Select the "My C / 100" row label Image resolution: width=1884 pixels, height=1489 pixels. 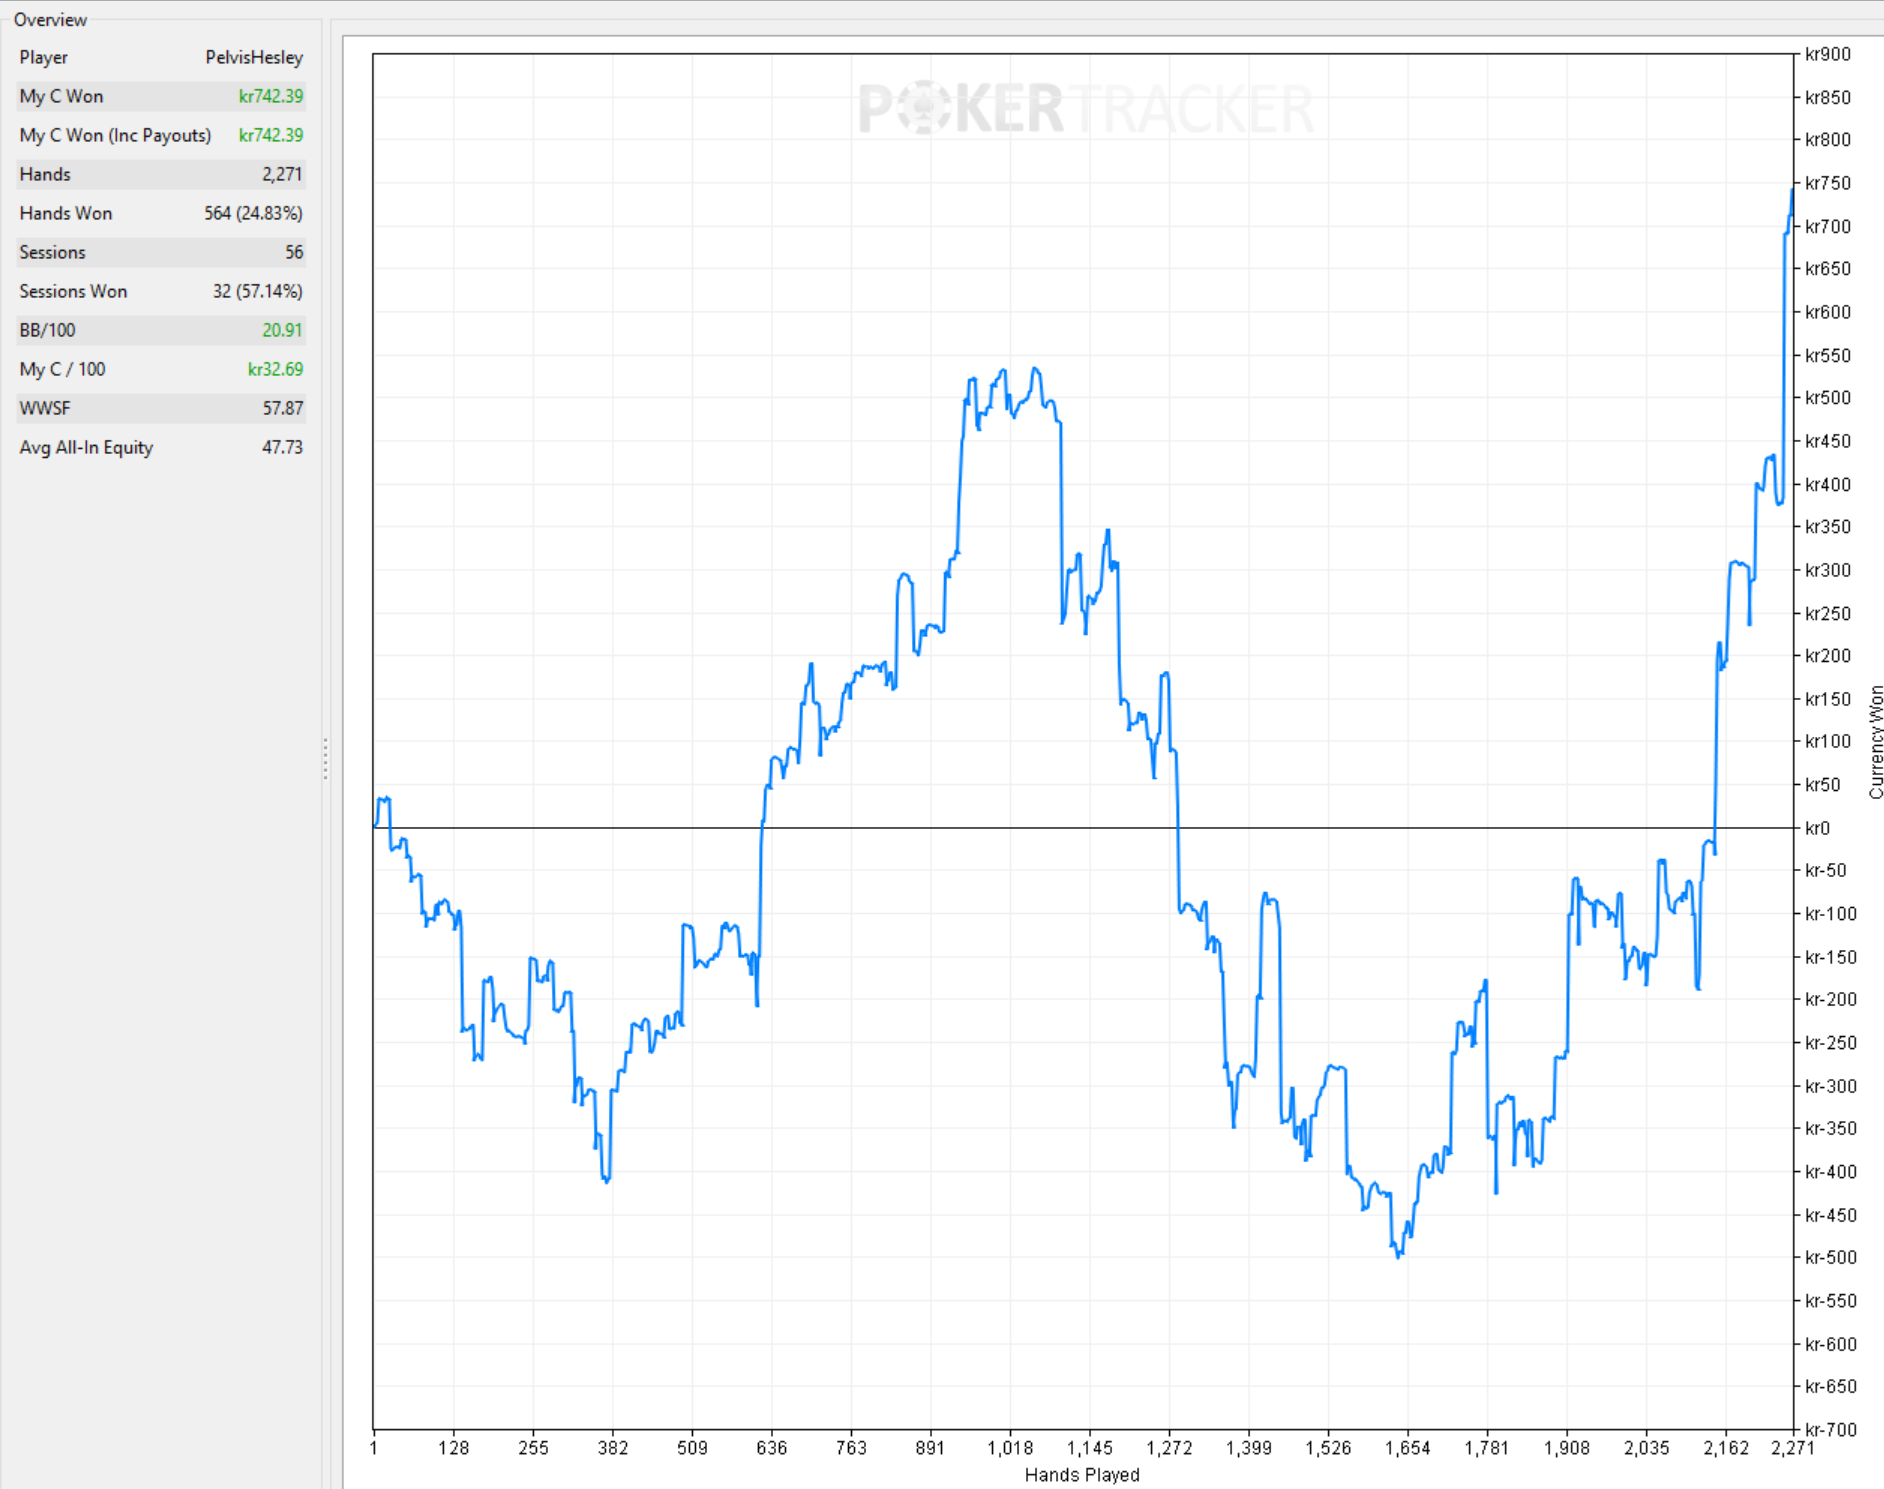(62, 369)
